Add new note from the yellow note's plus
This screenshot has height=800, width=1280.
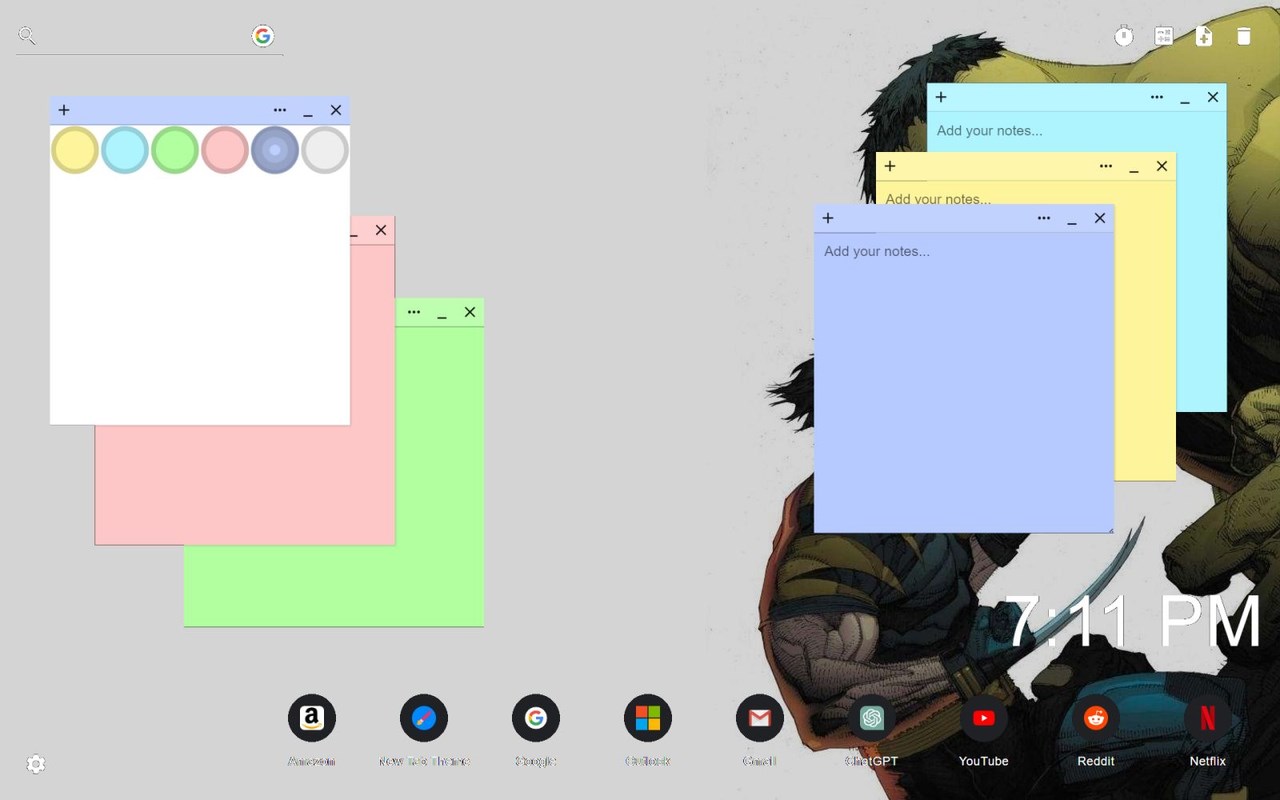(890, 166)
